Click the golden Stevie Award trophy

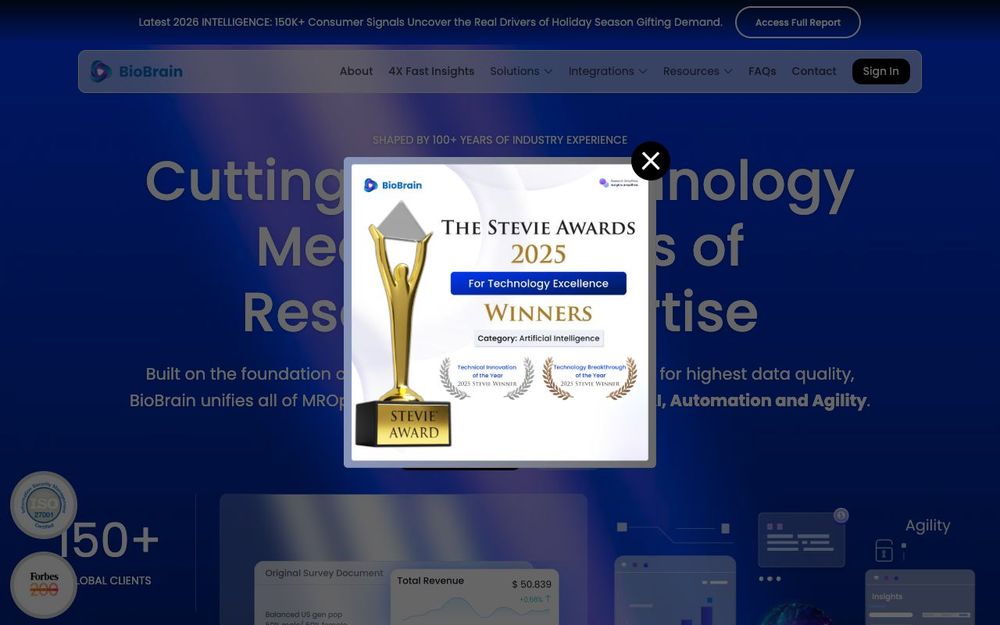[402, 325]
